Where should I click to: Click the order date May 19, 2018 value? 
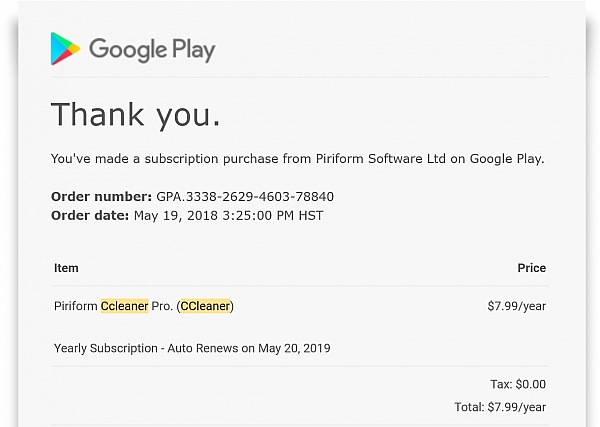(x=228, y=216)
